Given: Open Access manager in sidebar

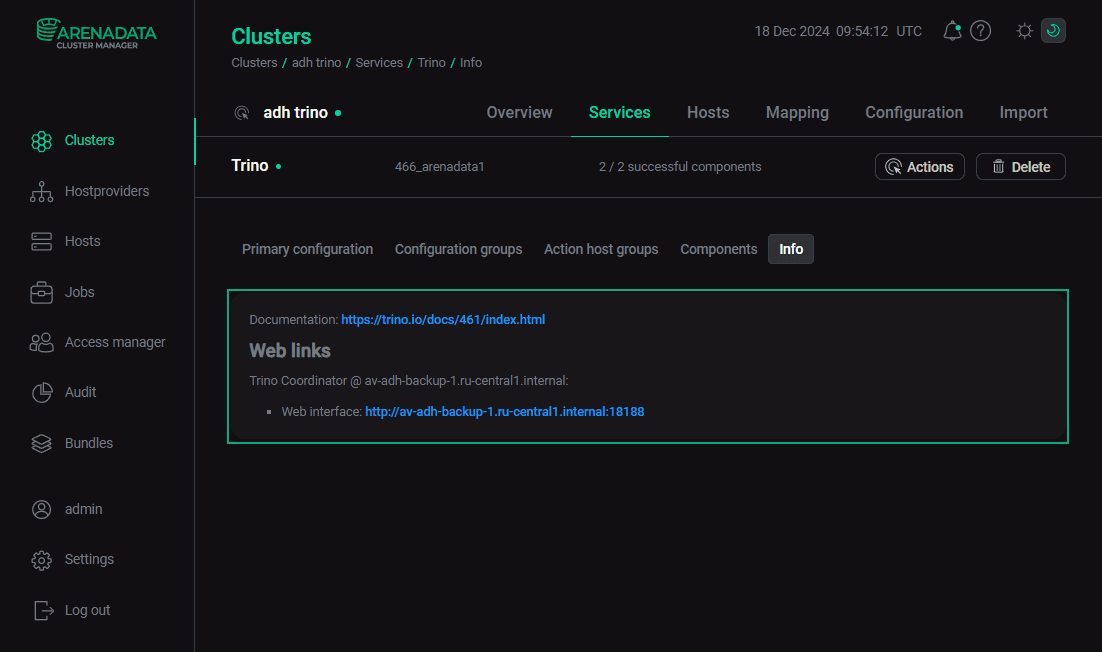Looking at the screenshot, I should 115,342.
